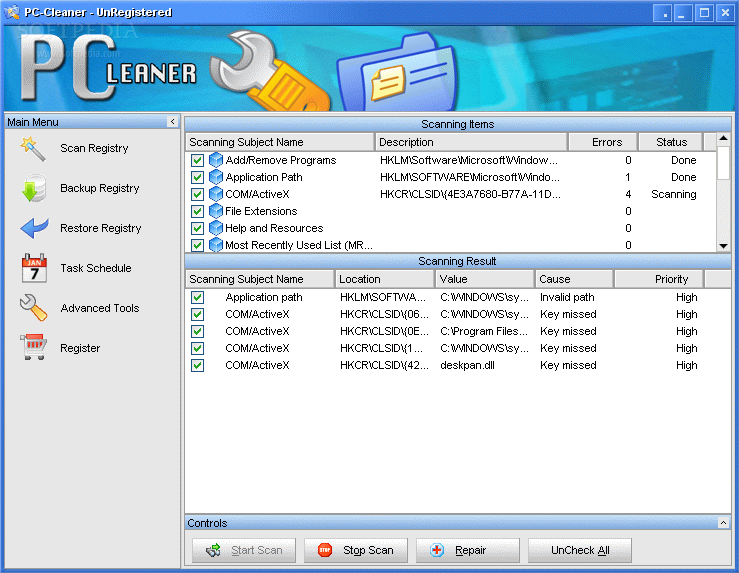Open Register from Main Menu

(80, 348)
